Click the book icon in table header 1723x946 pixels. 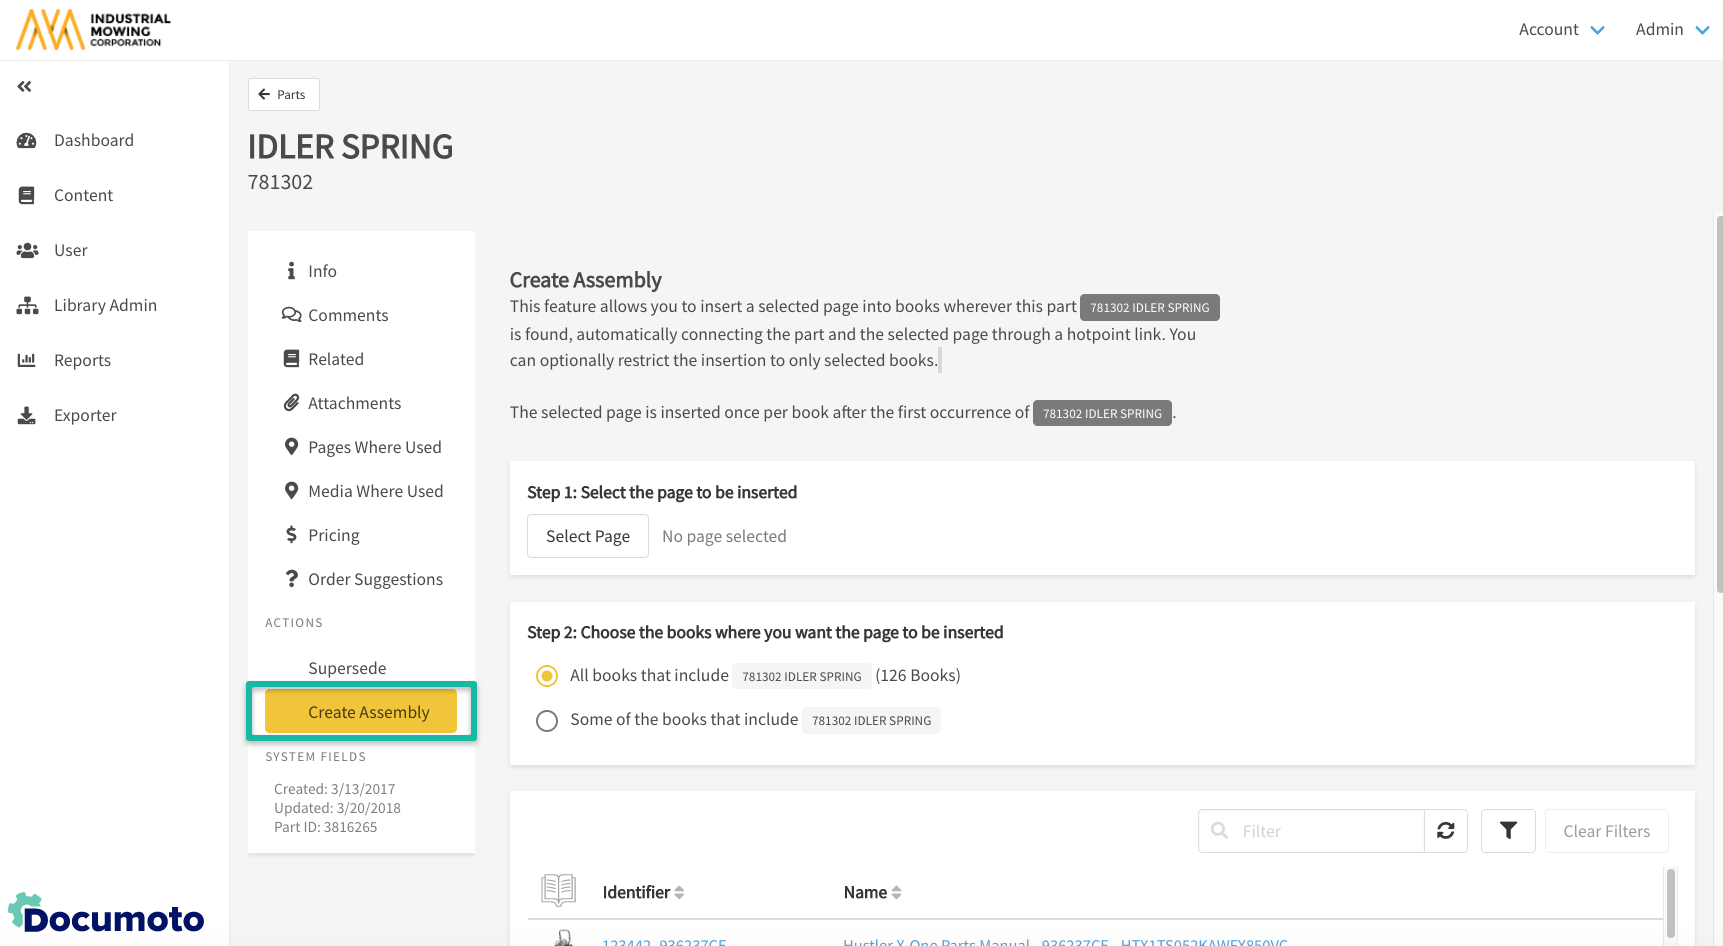pyautogui.click(x=558, y=890)
